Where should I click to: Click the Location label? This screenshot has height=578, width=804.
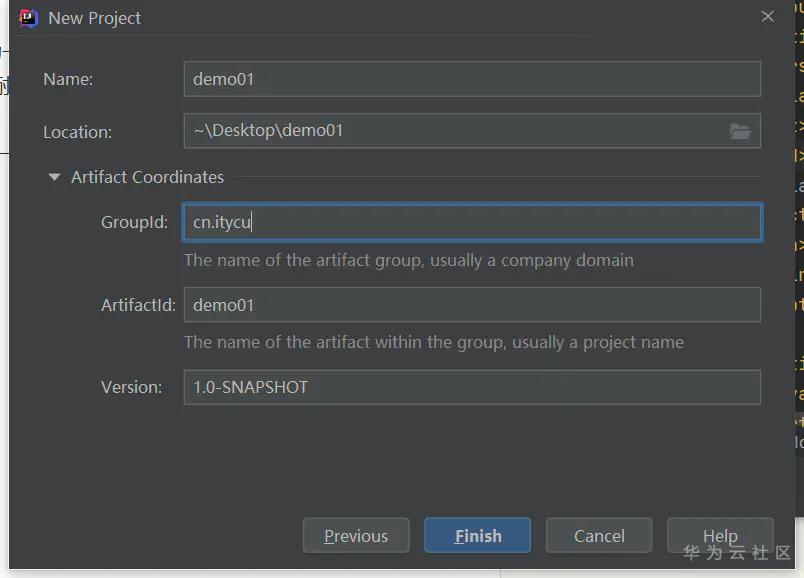(x=77, y=132)
